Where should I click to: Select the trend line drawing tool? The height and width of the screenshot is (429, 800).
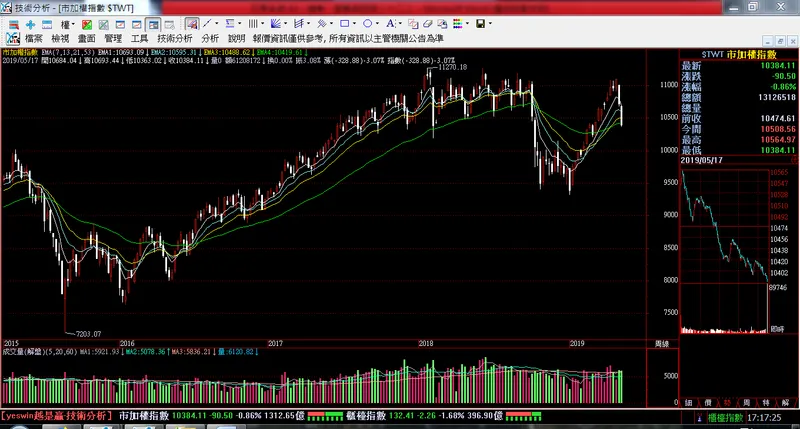click(207, 23)
